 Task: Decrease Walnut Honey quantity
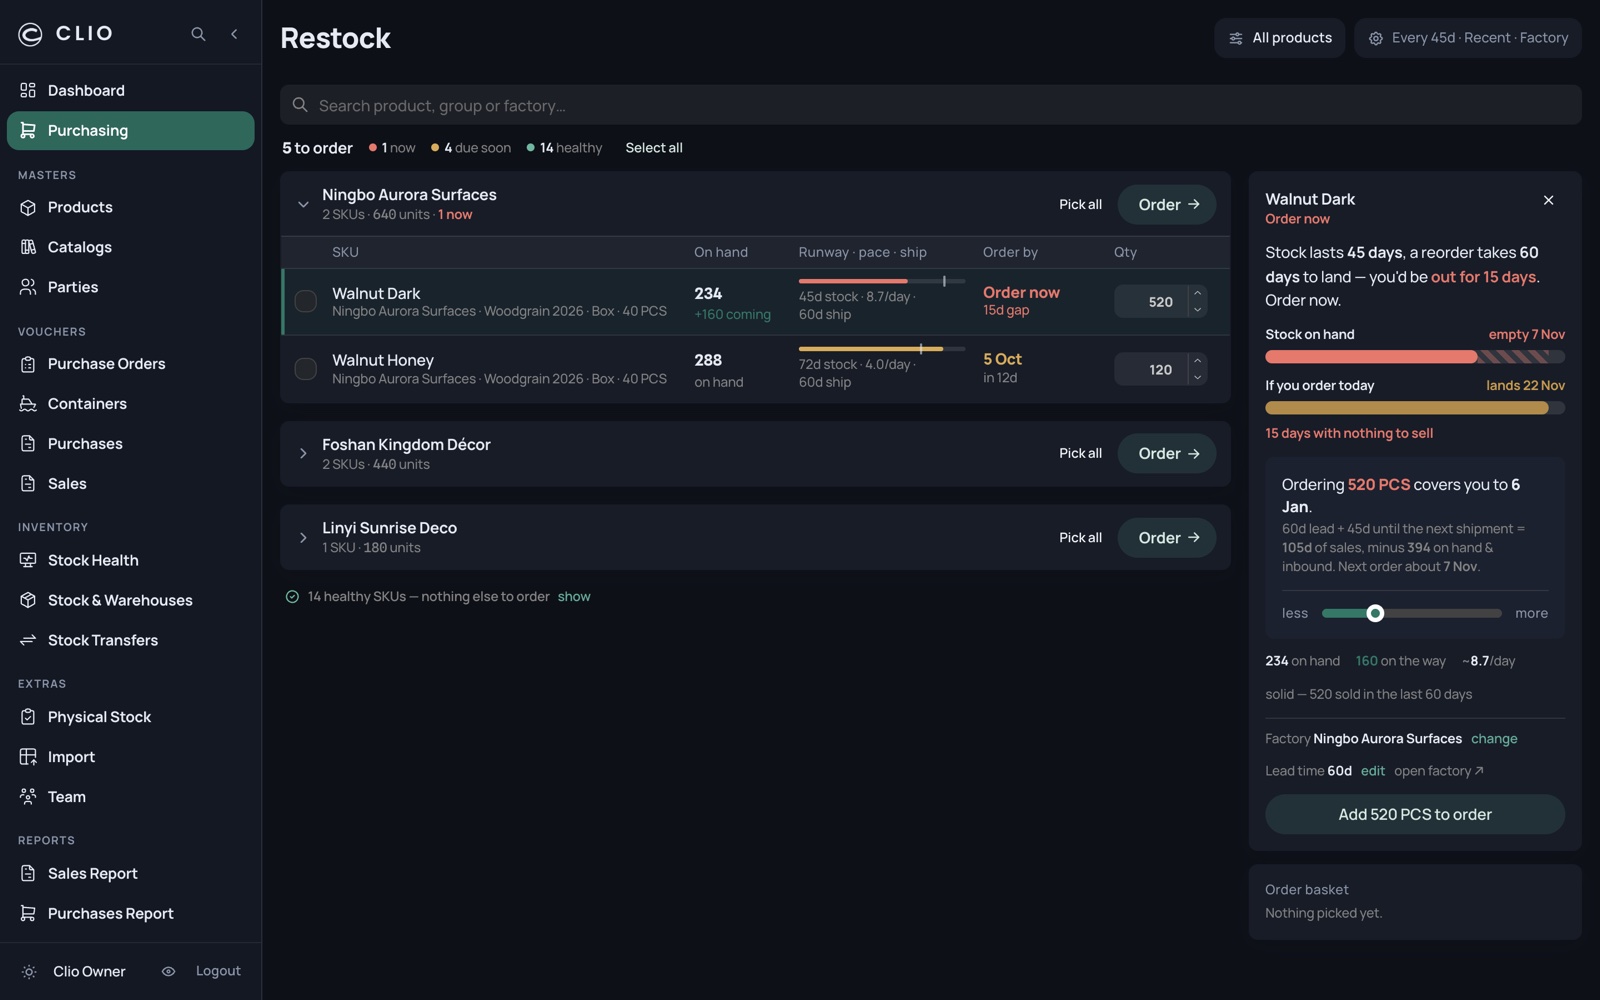[1197, 378]
